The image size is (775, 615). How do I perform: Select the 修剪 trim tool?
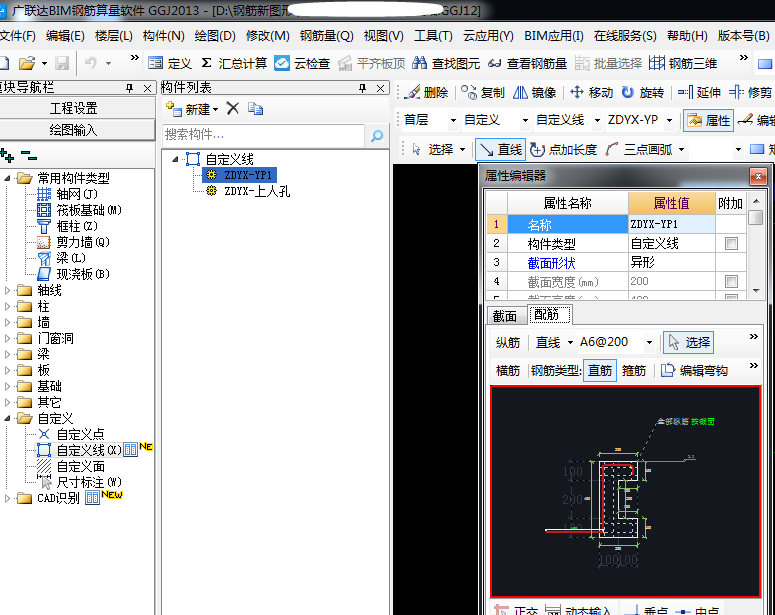(750, 92)
